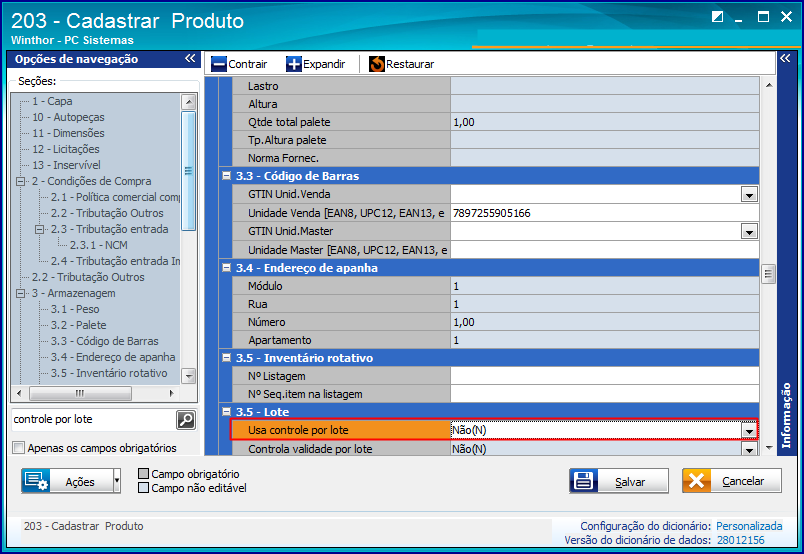Click the Campo não editável legend box
Viewport: 804px width, 554px height.
144,487
